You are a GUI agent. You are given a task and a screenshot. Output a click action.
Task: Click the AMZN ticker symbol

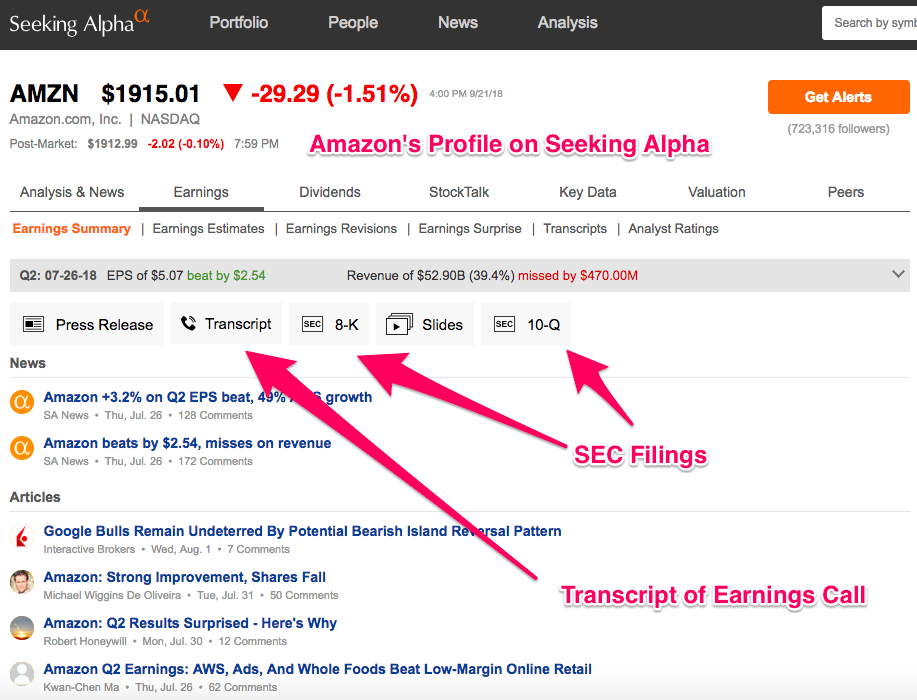coord(44,94)
